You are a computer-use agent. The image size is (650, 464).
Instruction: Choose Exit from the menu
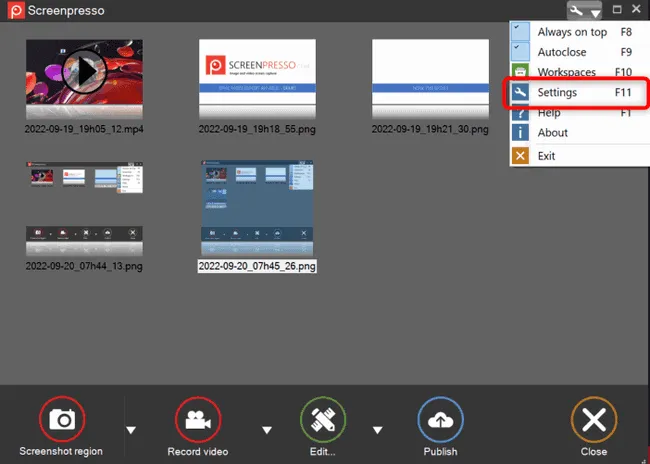click(x=546, y=156)
